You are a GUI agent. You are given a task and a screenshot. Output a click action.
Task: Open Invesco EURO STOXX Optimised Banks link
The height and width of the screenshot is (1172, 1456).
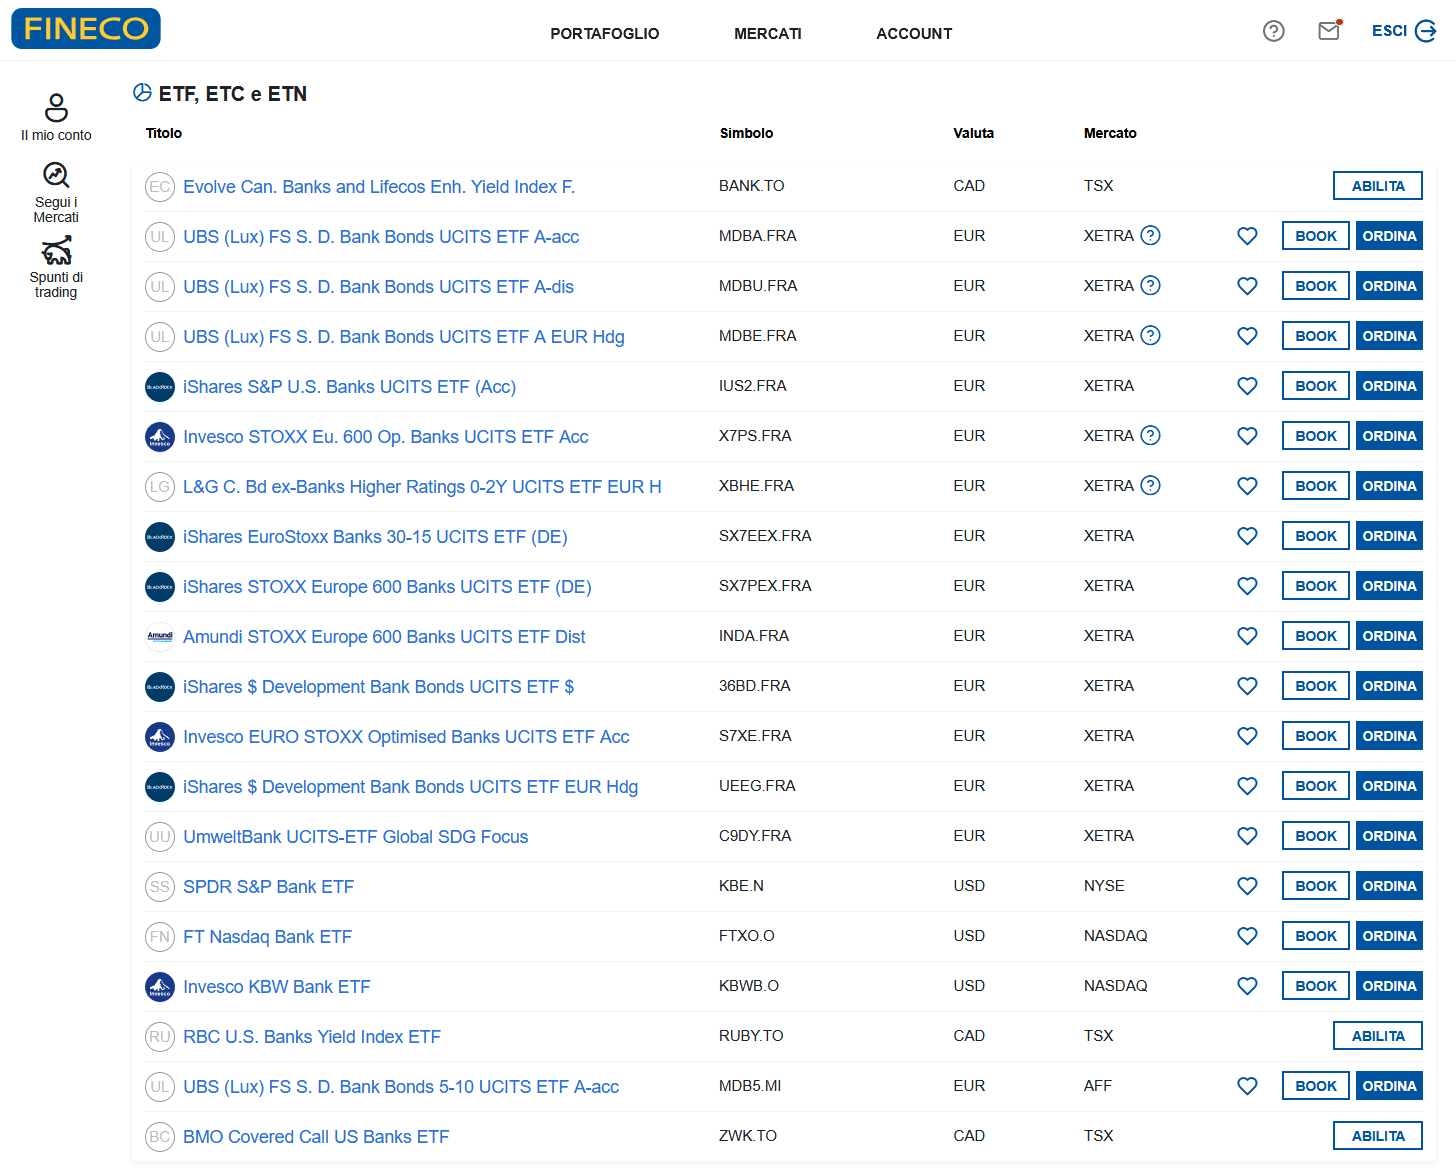coord(406,737)
